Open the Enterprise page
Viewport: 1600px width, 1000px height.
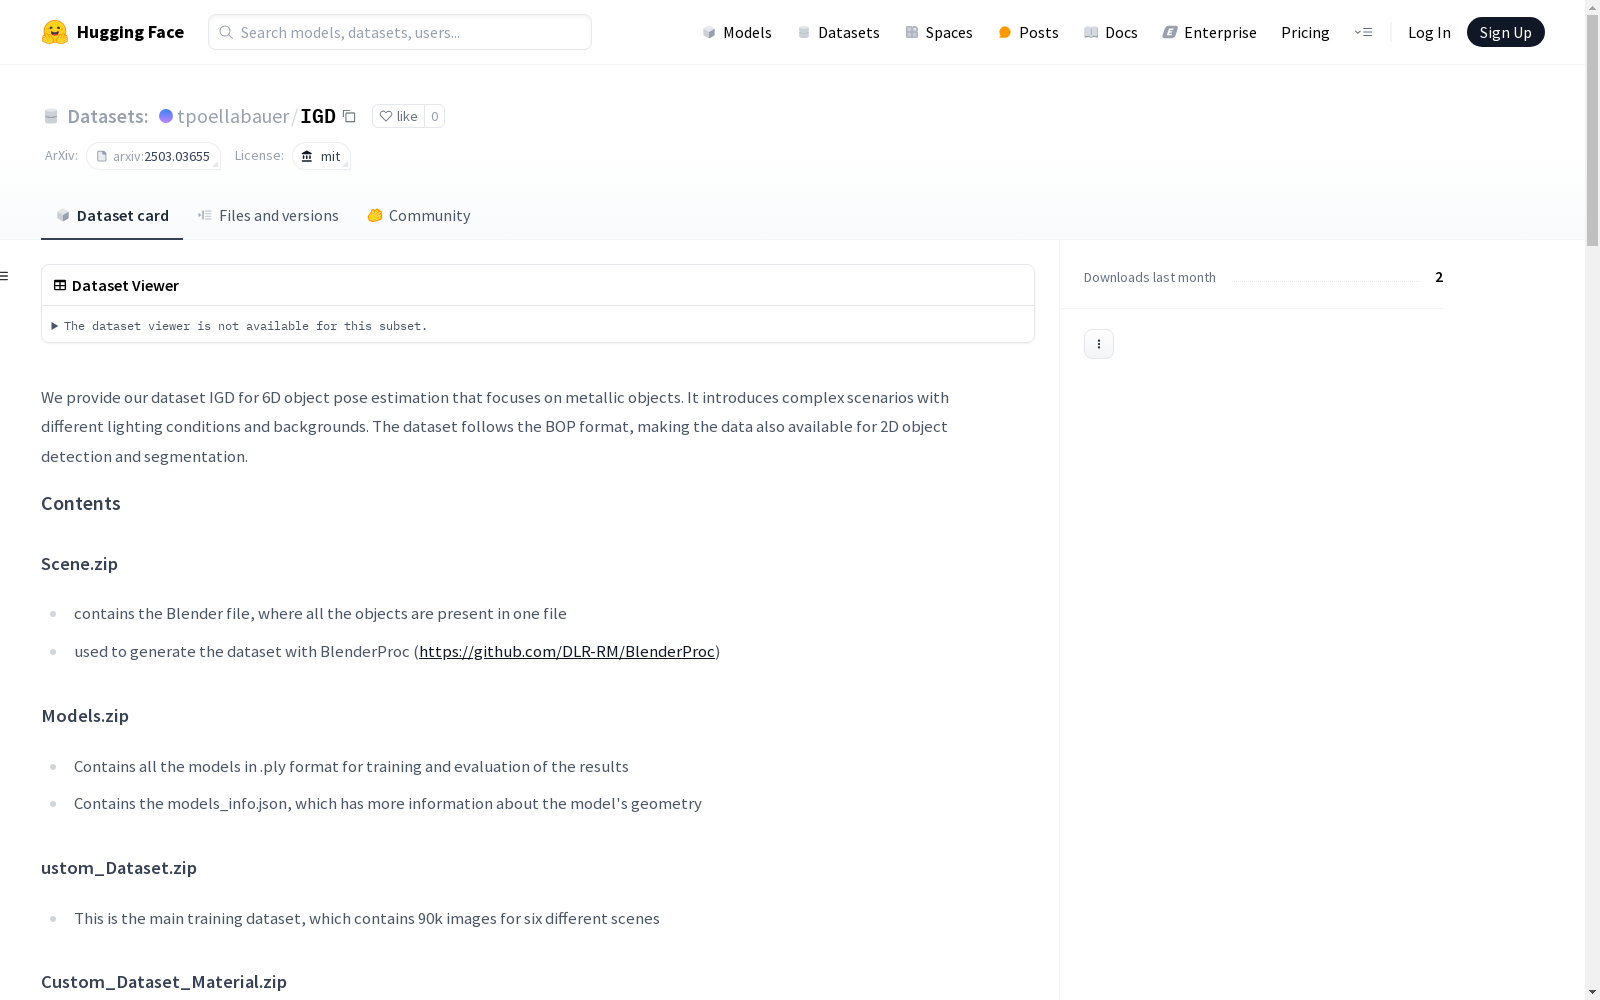coord(1209,32)
